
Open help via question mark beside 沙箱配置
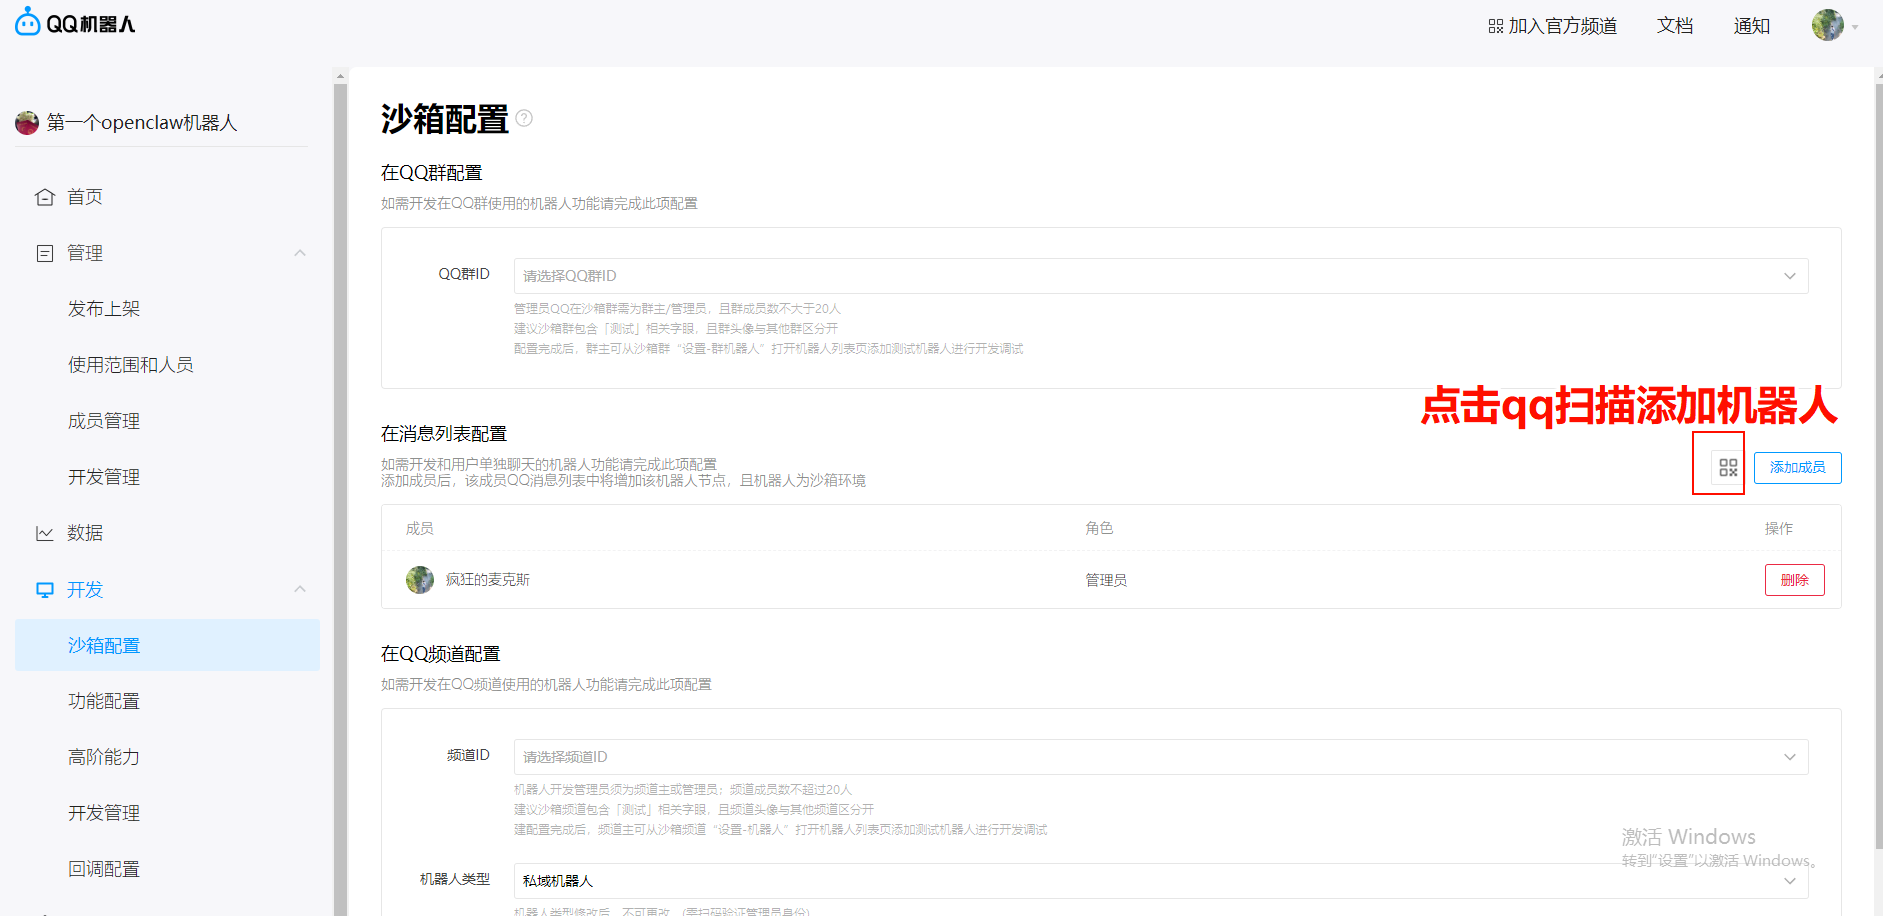coord(525,118)
